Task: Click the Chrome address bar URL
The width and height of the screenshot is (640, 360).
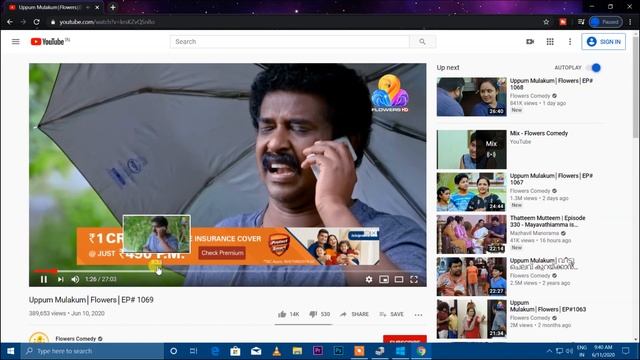Action: pos(107,22)
